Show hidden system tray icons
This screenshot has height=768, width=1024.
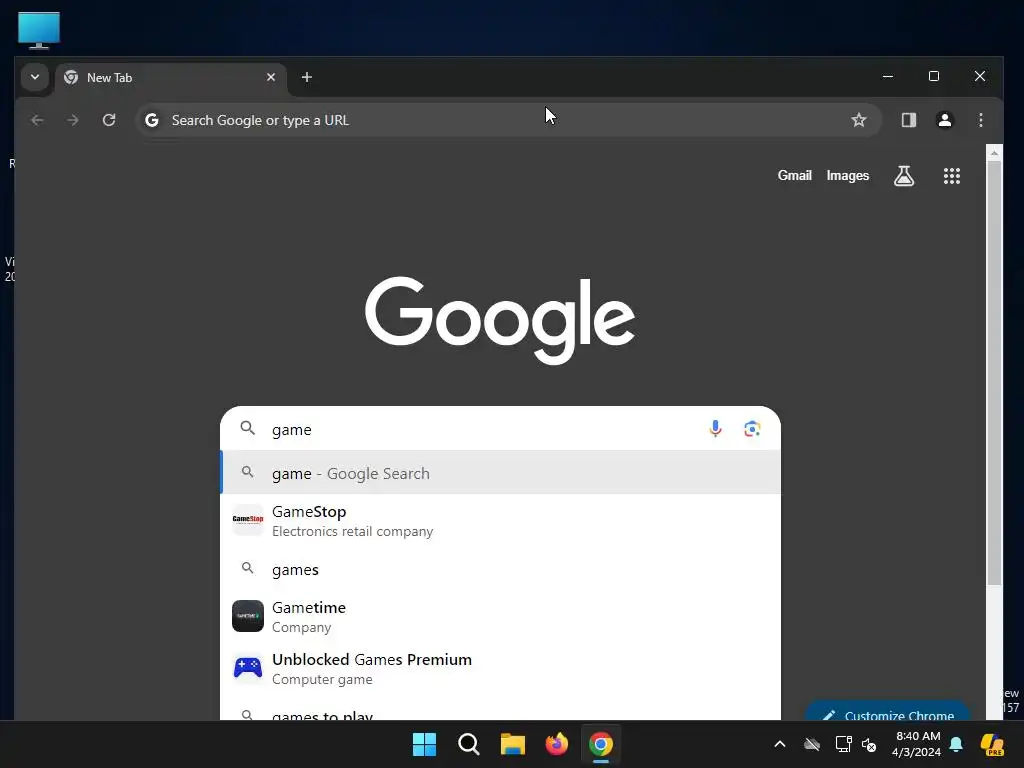tap(780, 744)
